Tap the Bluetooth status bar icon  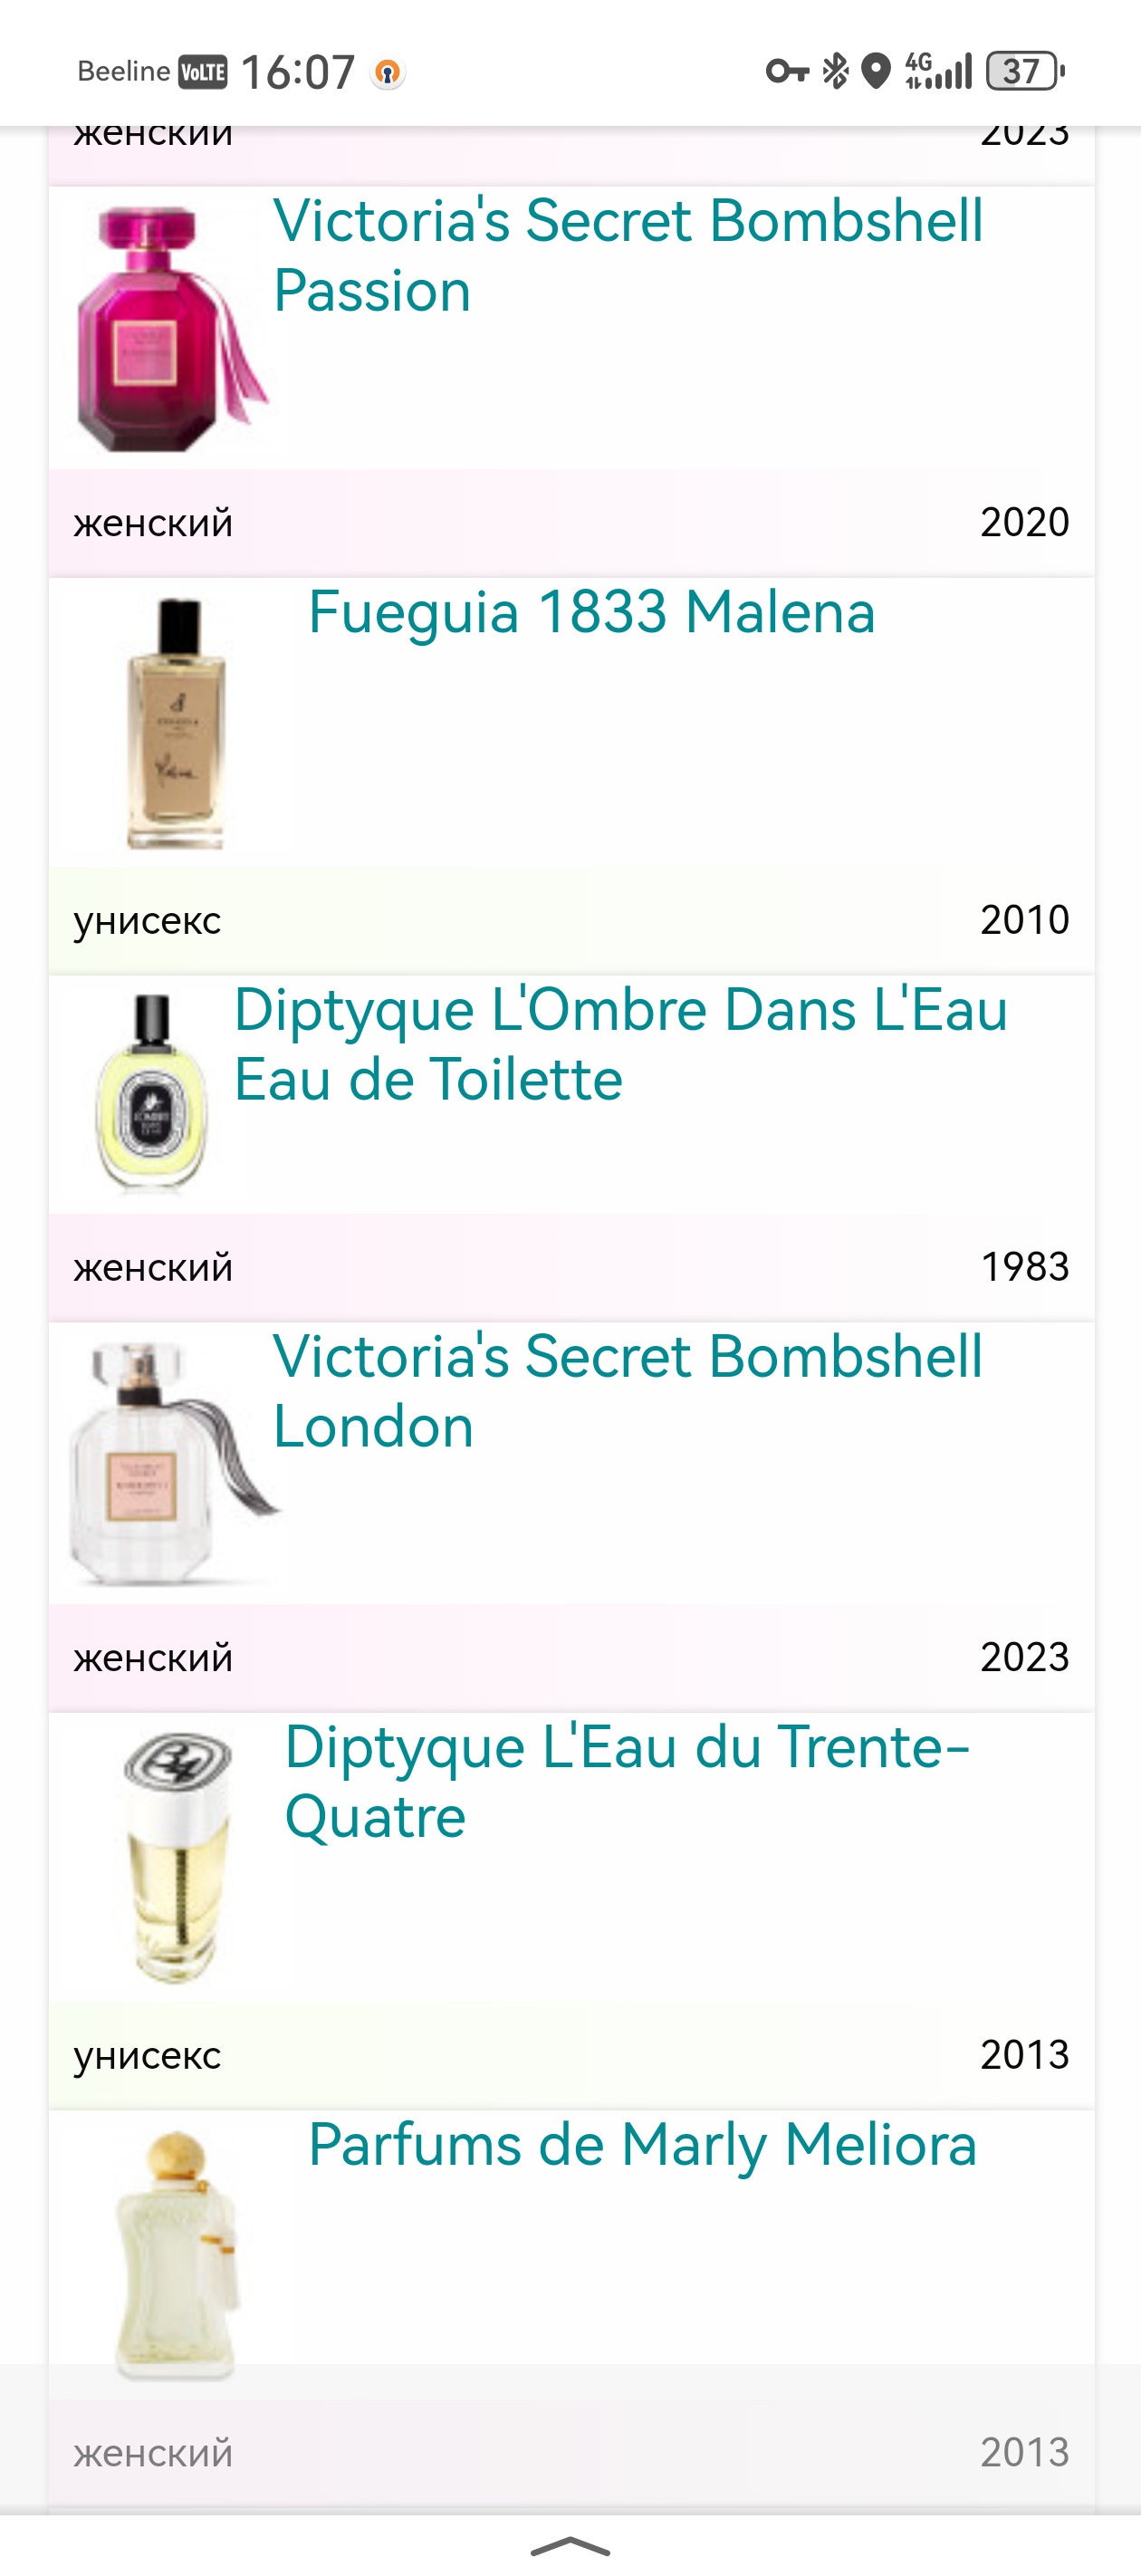[x=835, y=71]
